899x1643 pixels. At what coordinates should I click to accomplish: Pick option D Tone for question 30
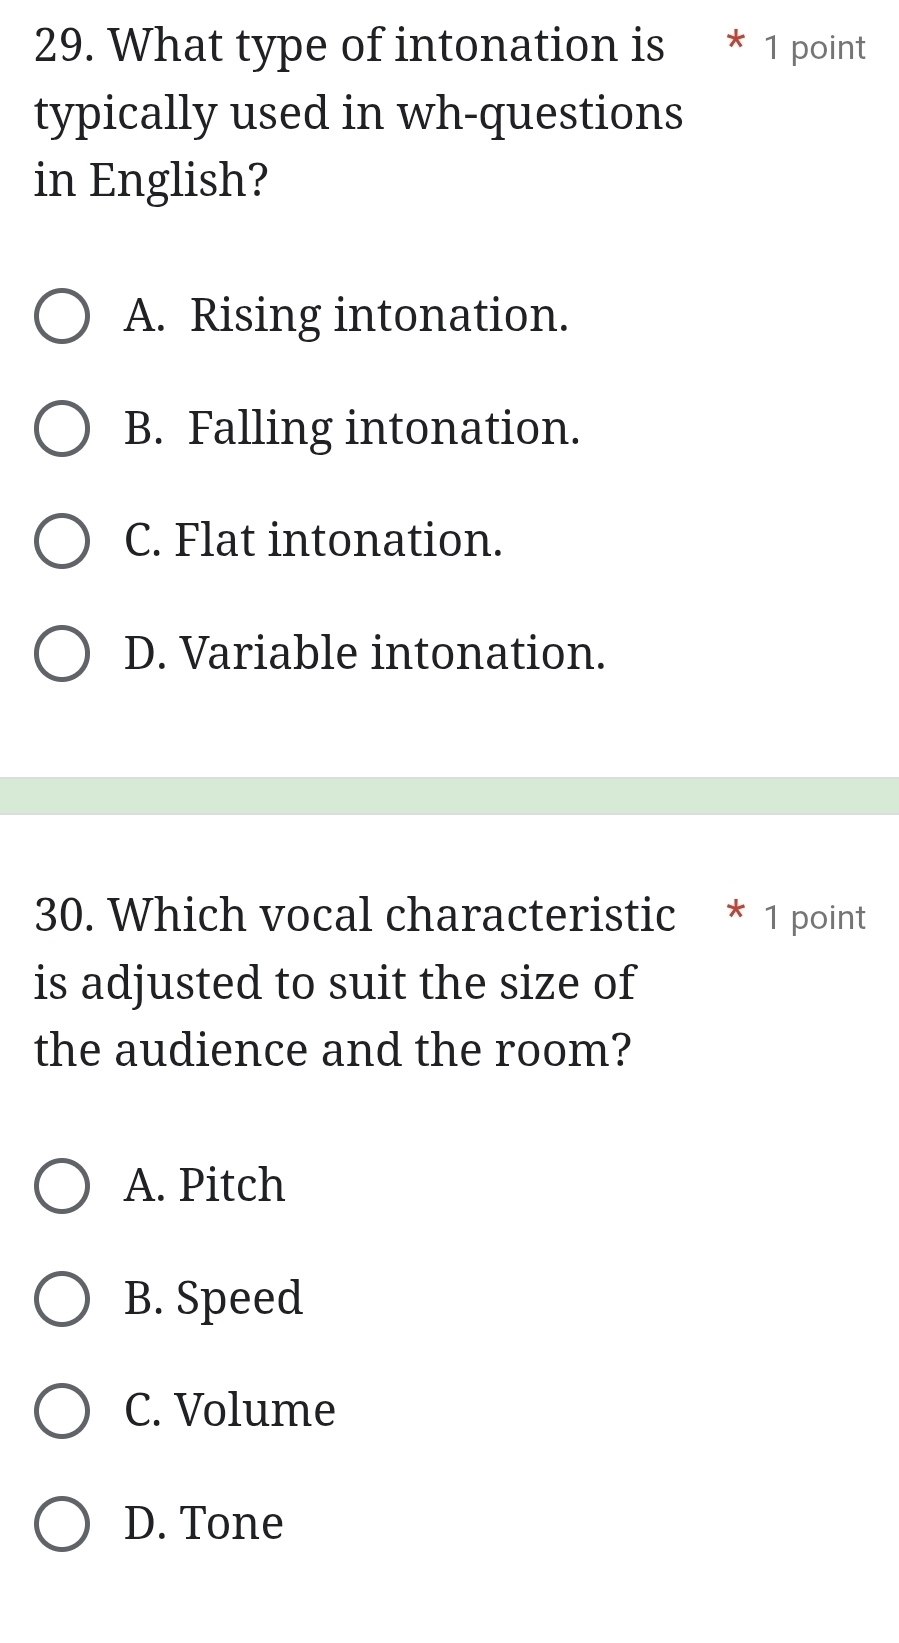(x=62, y=1523)
